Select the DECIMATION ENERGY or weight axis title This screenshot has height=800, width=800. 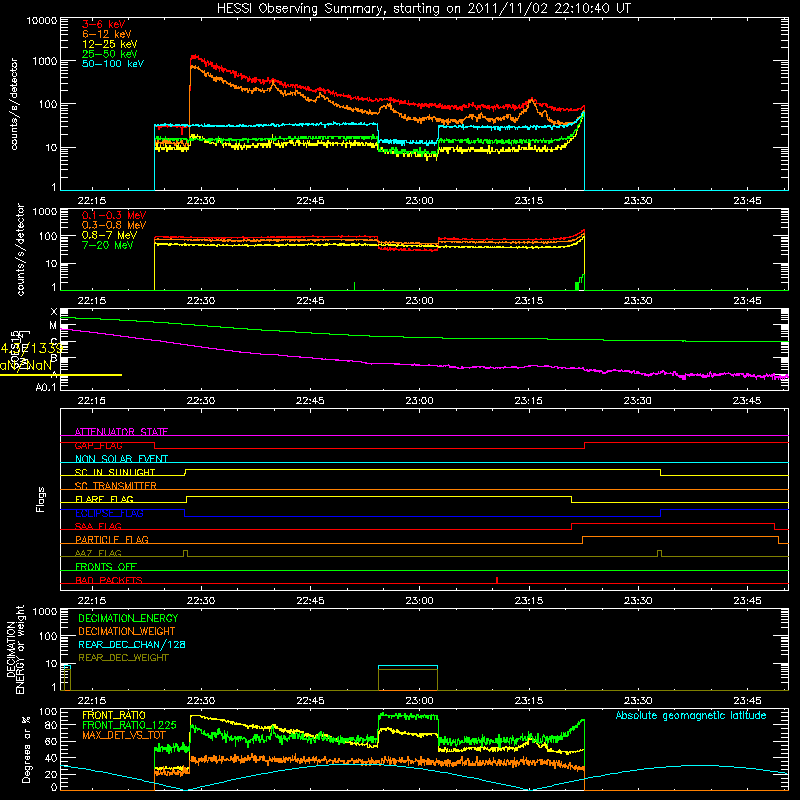tap(15, 649)
